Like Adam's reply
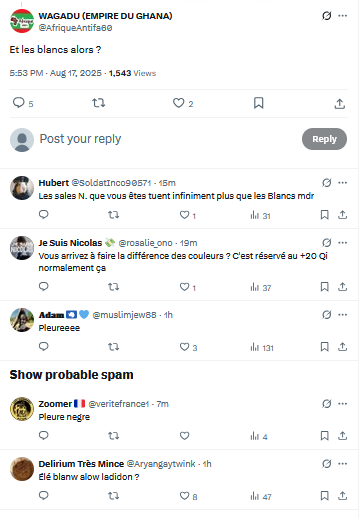The image size is (363, 518). click(185, 347)
